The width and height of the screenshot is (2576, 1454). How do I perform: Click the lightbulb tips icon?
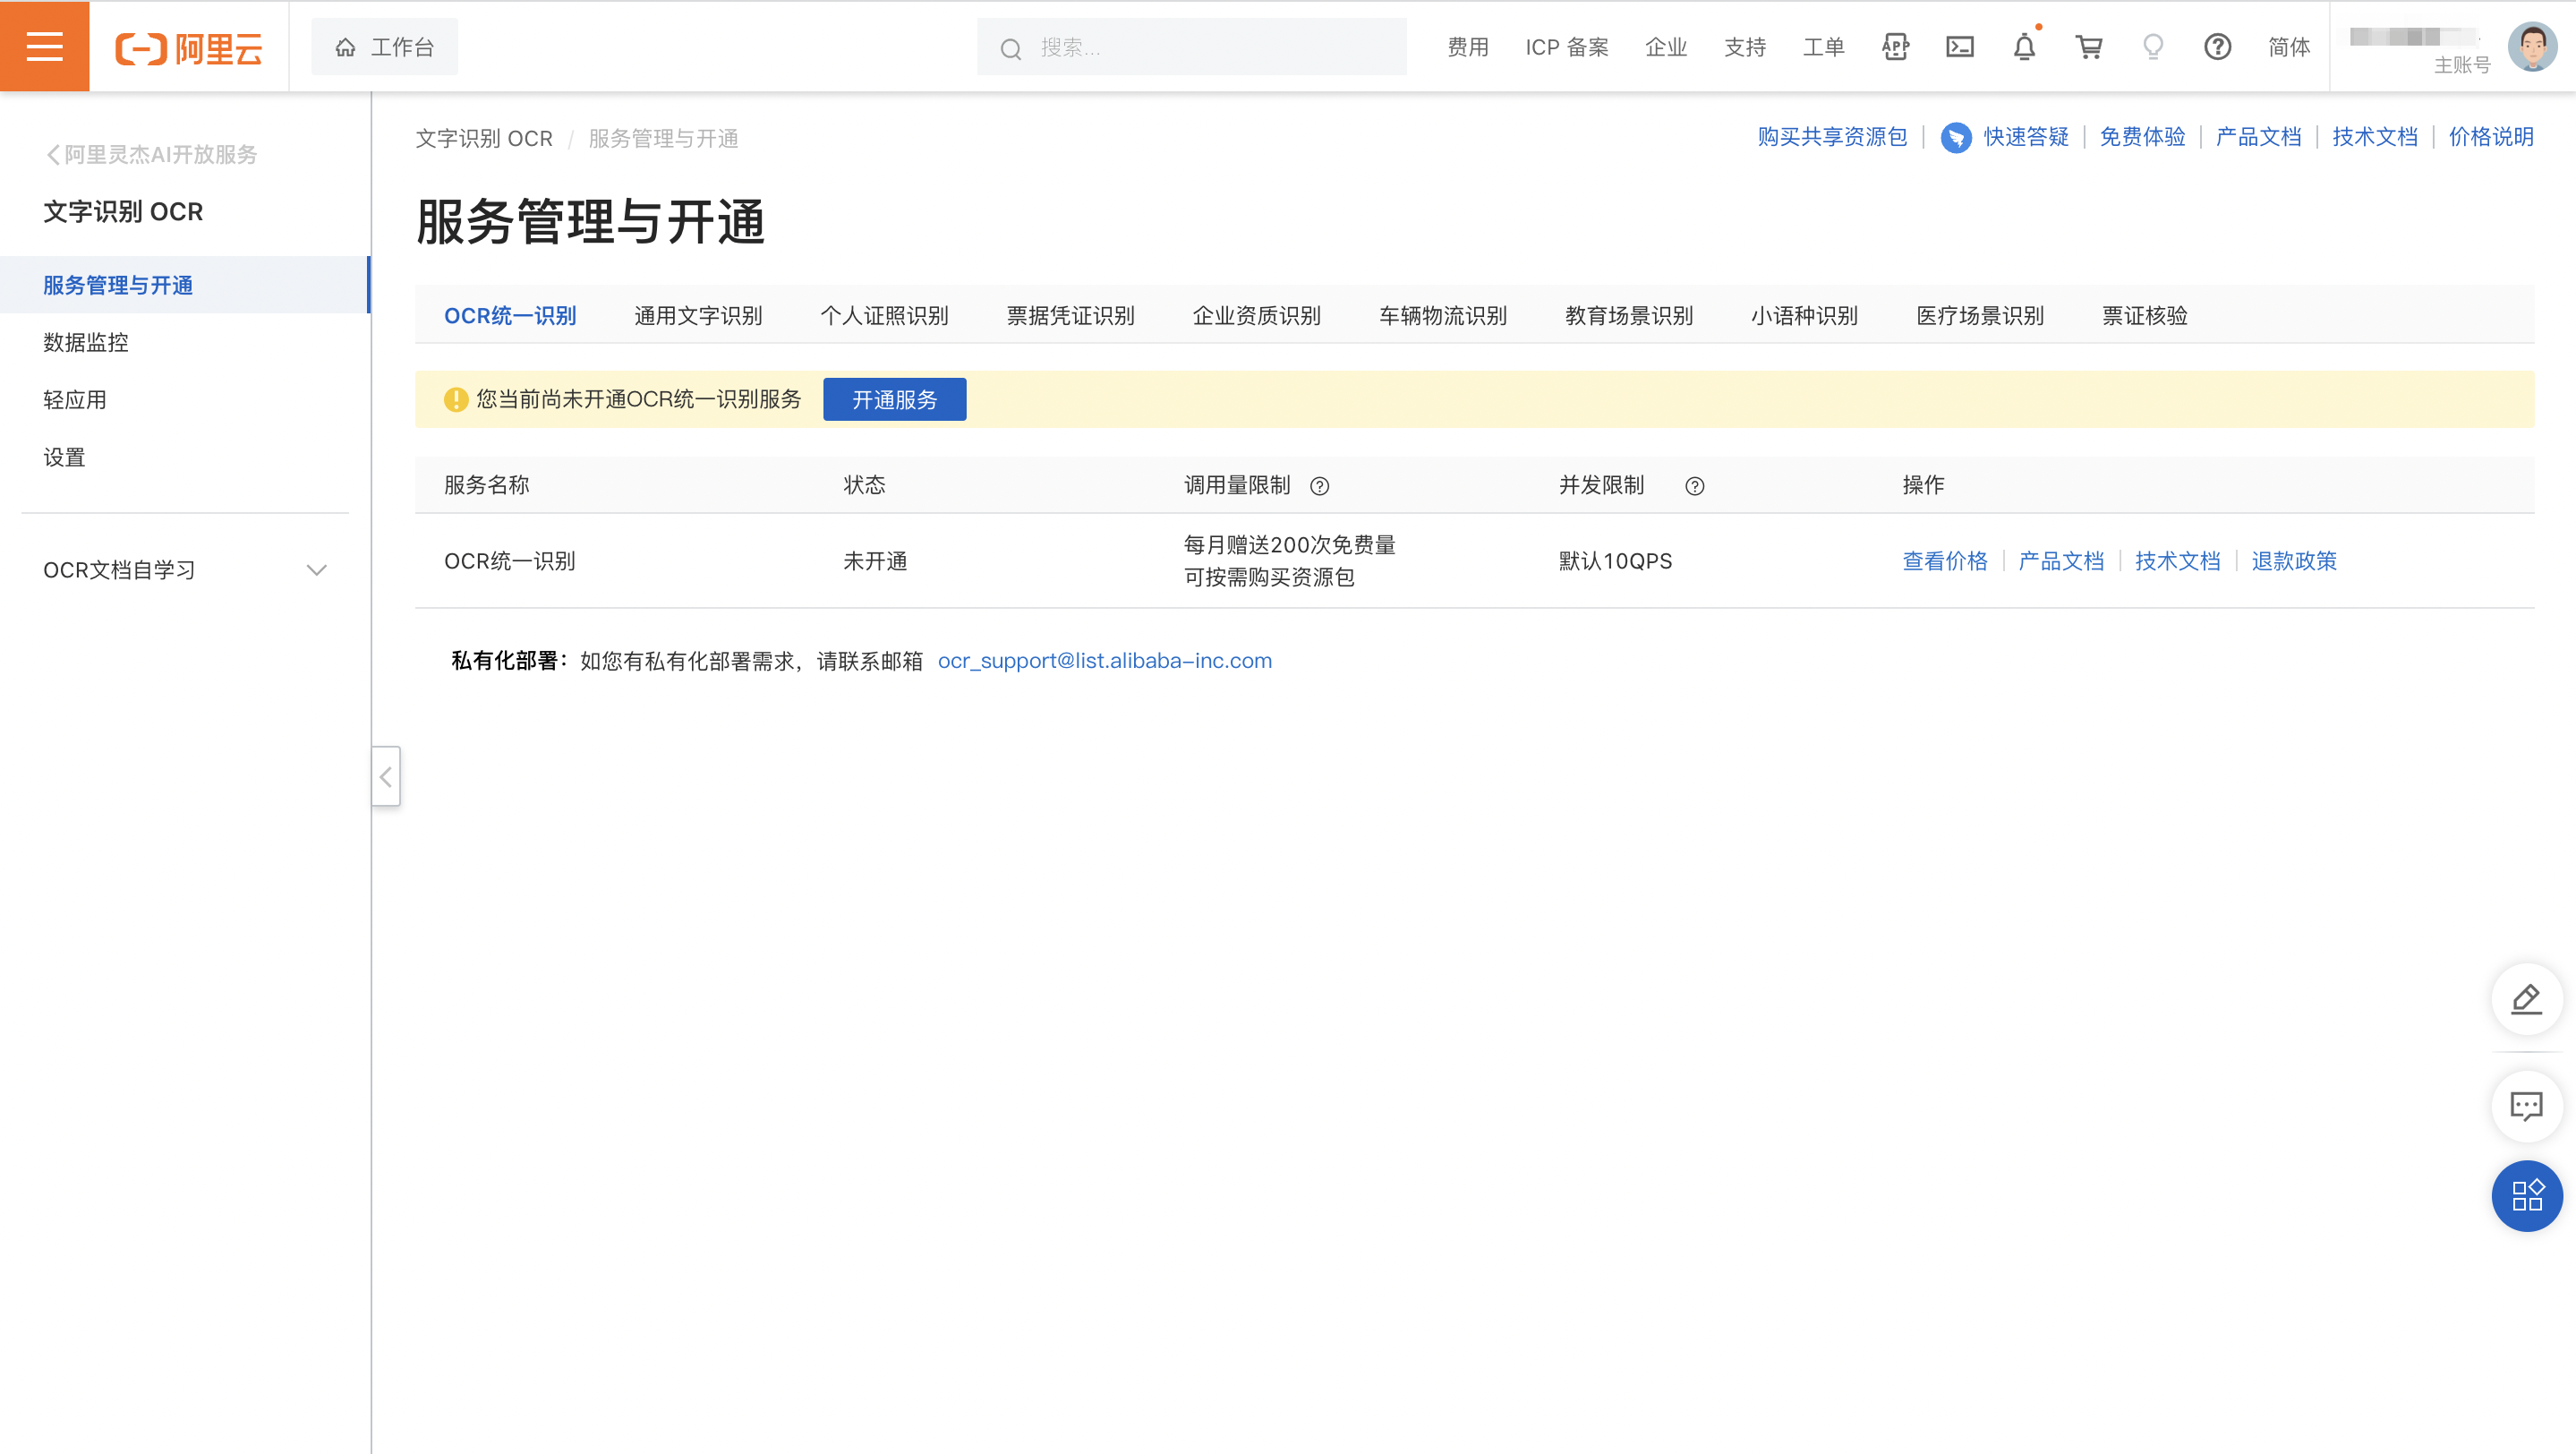2153,47
